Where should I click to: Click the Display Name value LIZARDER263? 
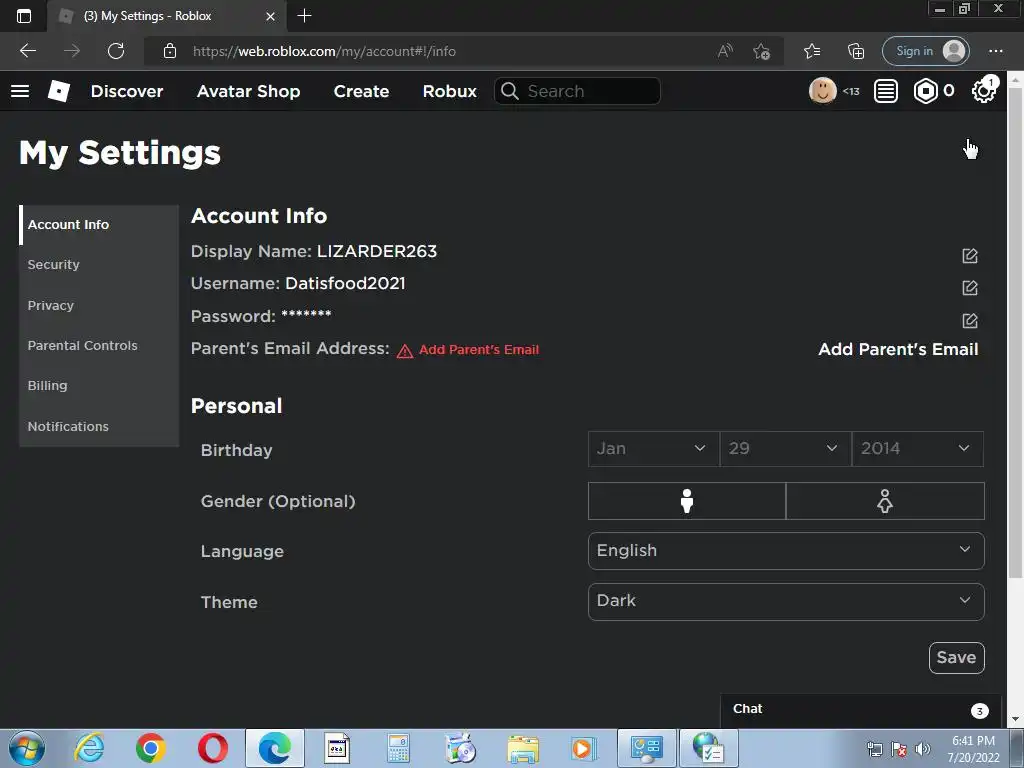click(x=377, y=251)
